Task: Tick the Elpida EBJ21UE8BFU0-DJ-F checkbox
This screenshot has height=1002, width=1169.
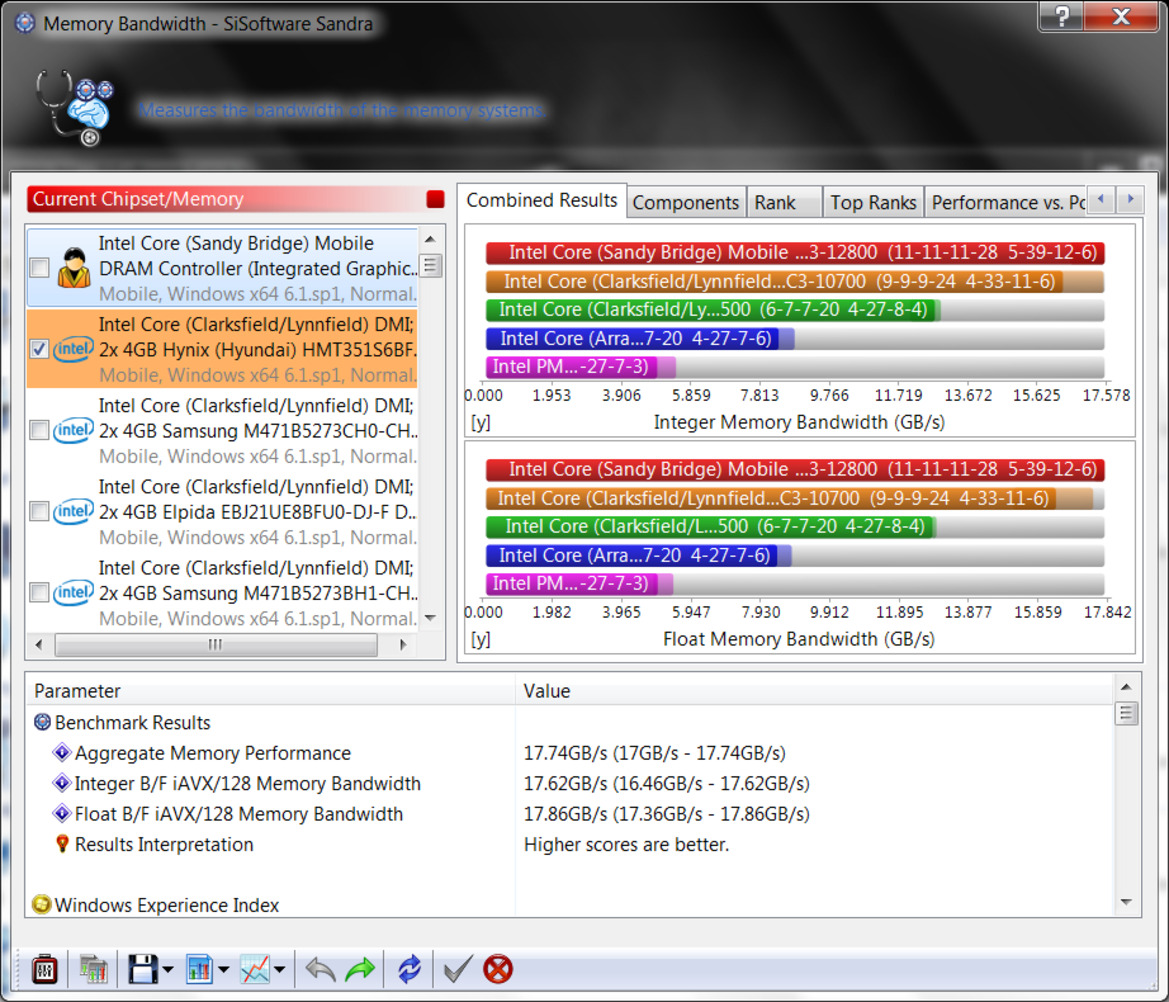Action: coord(40,511)
